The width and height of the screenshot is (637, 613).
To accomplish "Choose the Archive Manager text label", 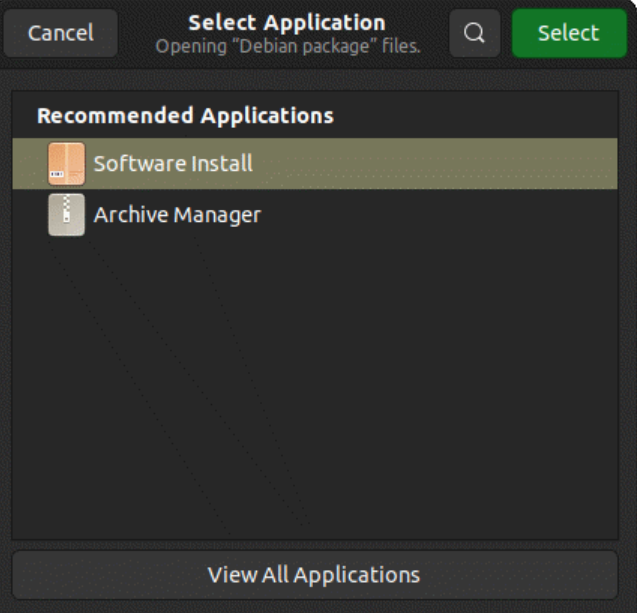I will (177, 214).
